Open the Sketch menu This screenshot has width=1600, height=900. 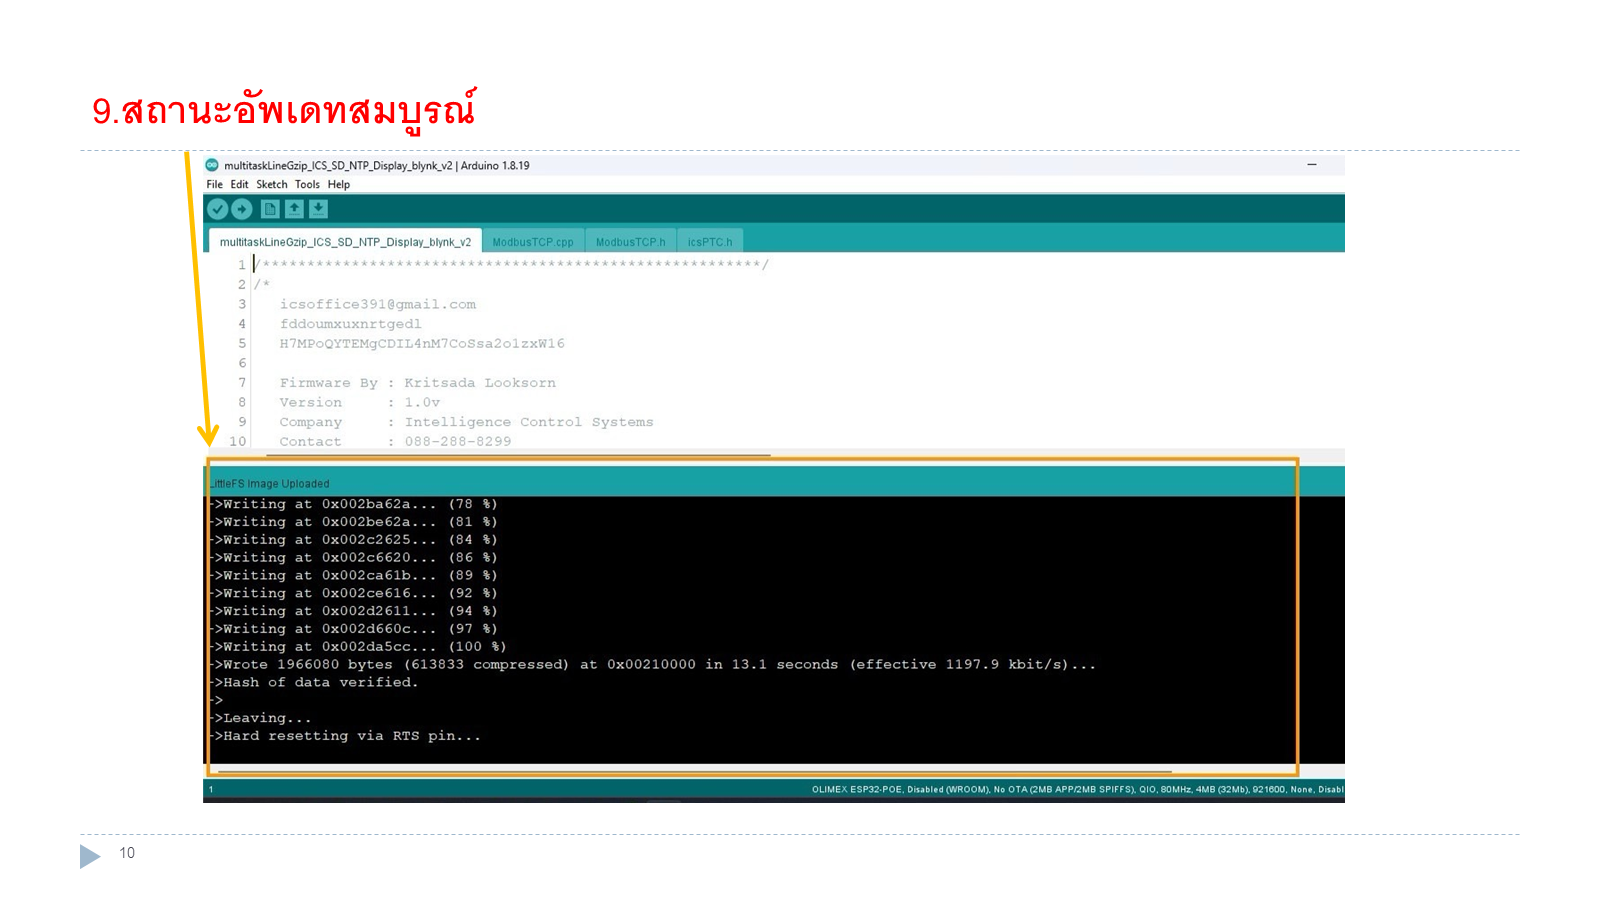[271, 184]
